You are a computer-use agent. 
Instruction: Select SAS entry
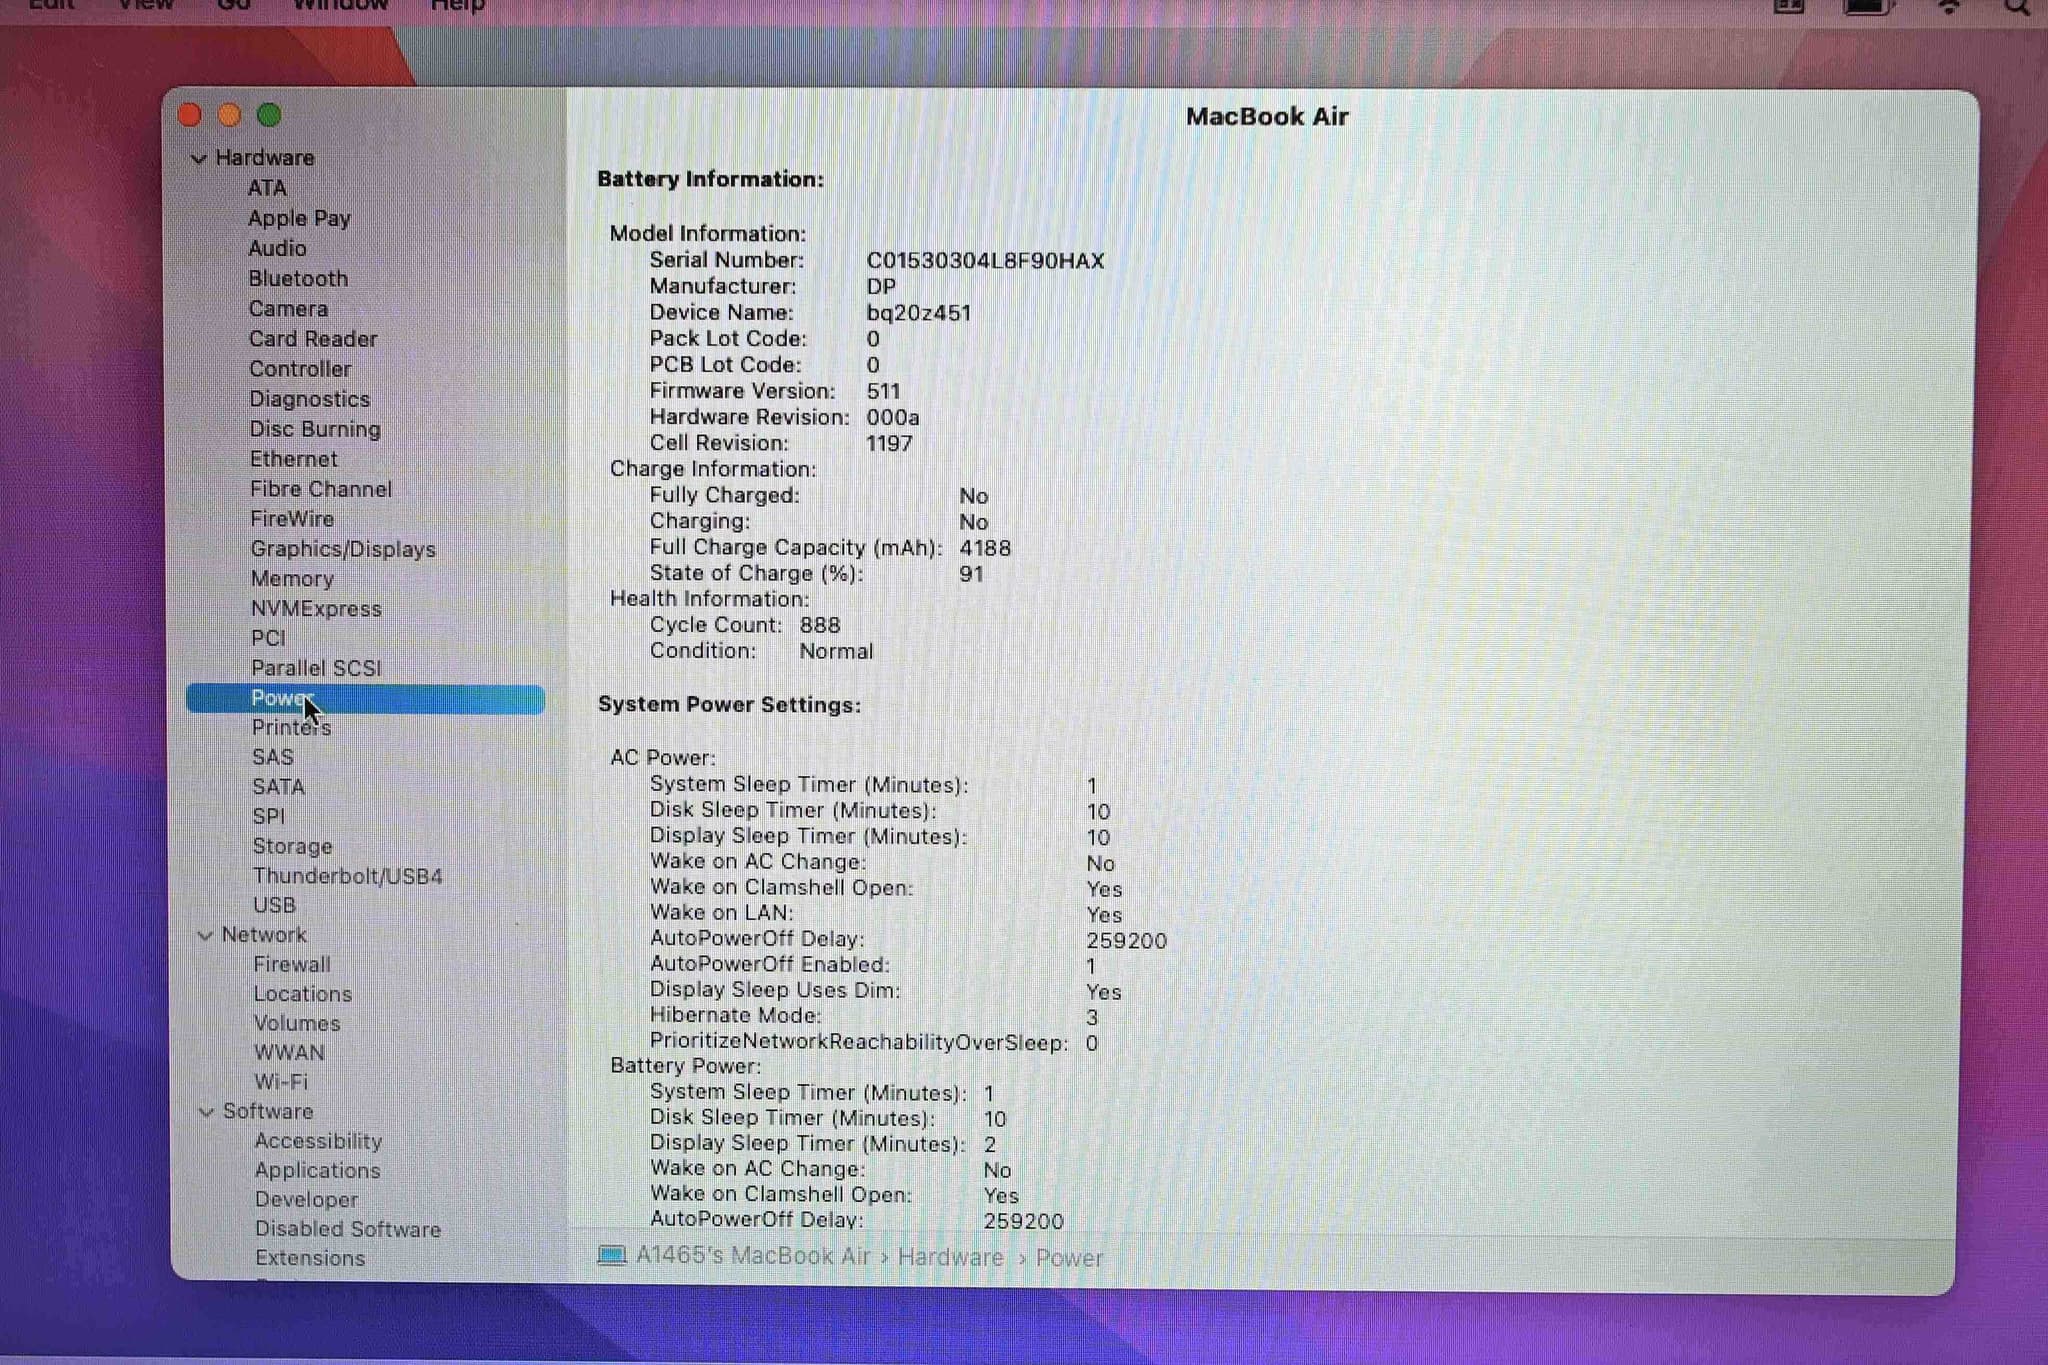(x=273, y=757)
